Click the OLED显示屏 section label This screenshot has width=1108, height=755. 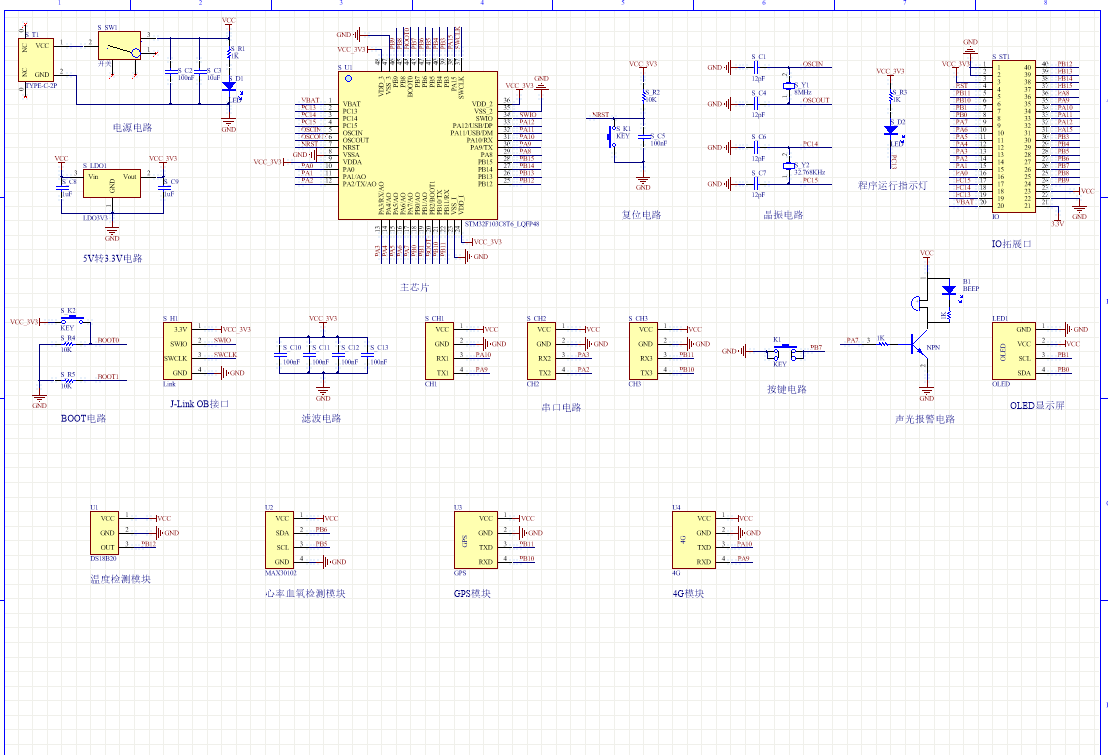pyautogui.click(x=1037, y=405)
